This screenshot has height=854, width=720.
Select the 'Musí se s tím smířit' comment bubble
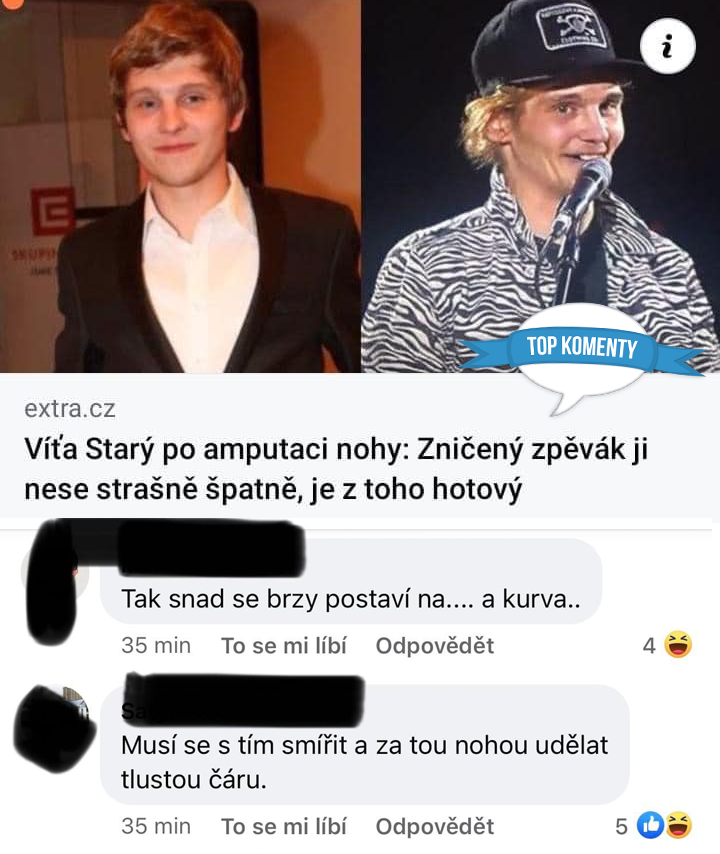365,745
